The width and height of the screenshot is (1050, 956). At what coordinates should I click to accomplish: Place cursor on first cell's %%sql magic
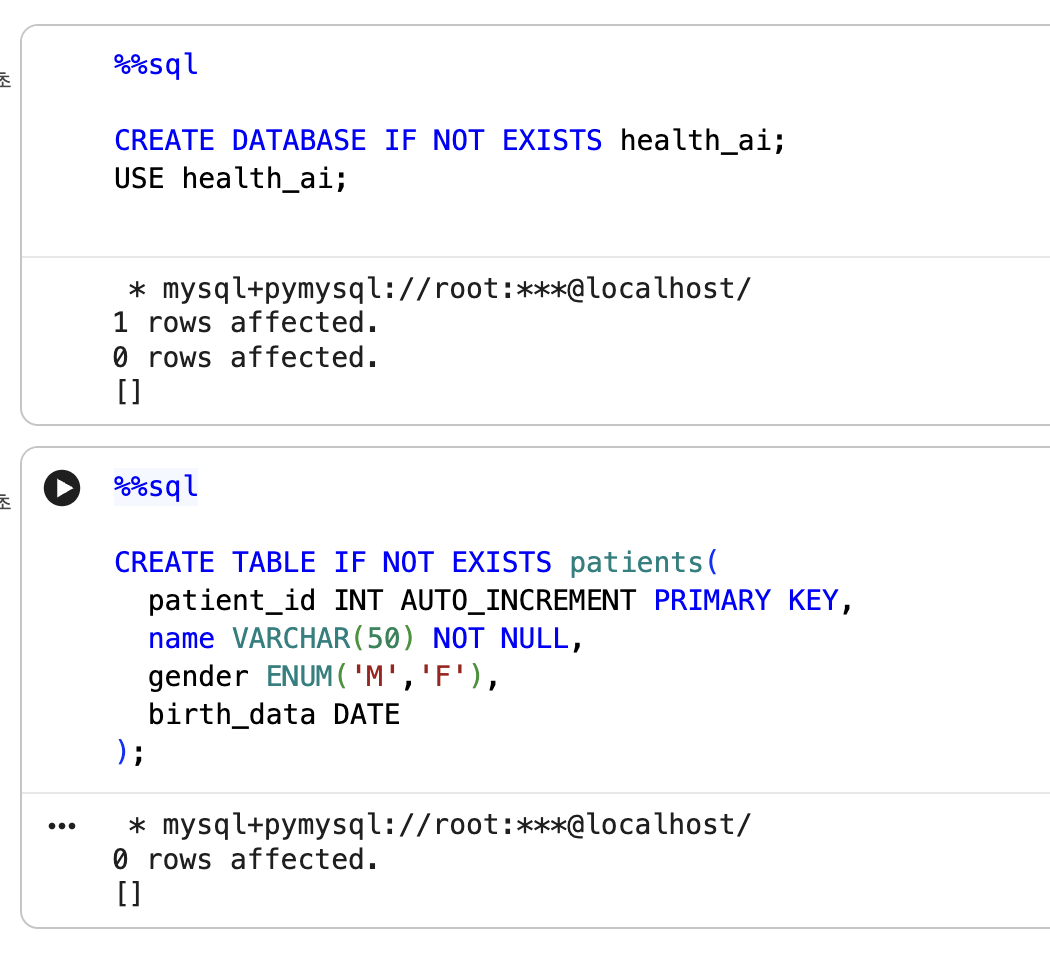(x=156, y=65)
